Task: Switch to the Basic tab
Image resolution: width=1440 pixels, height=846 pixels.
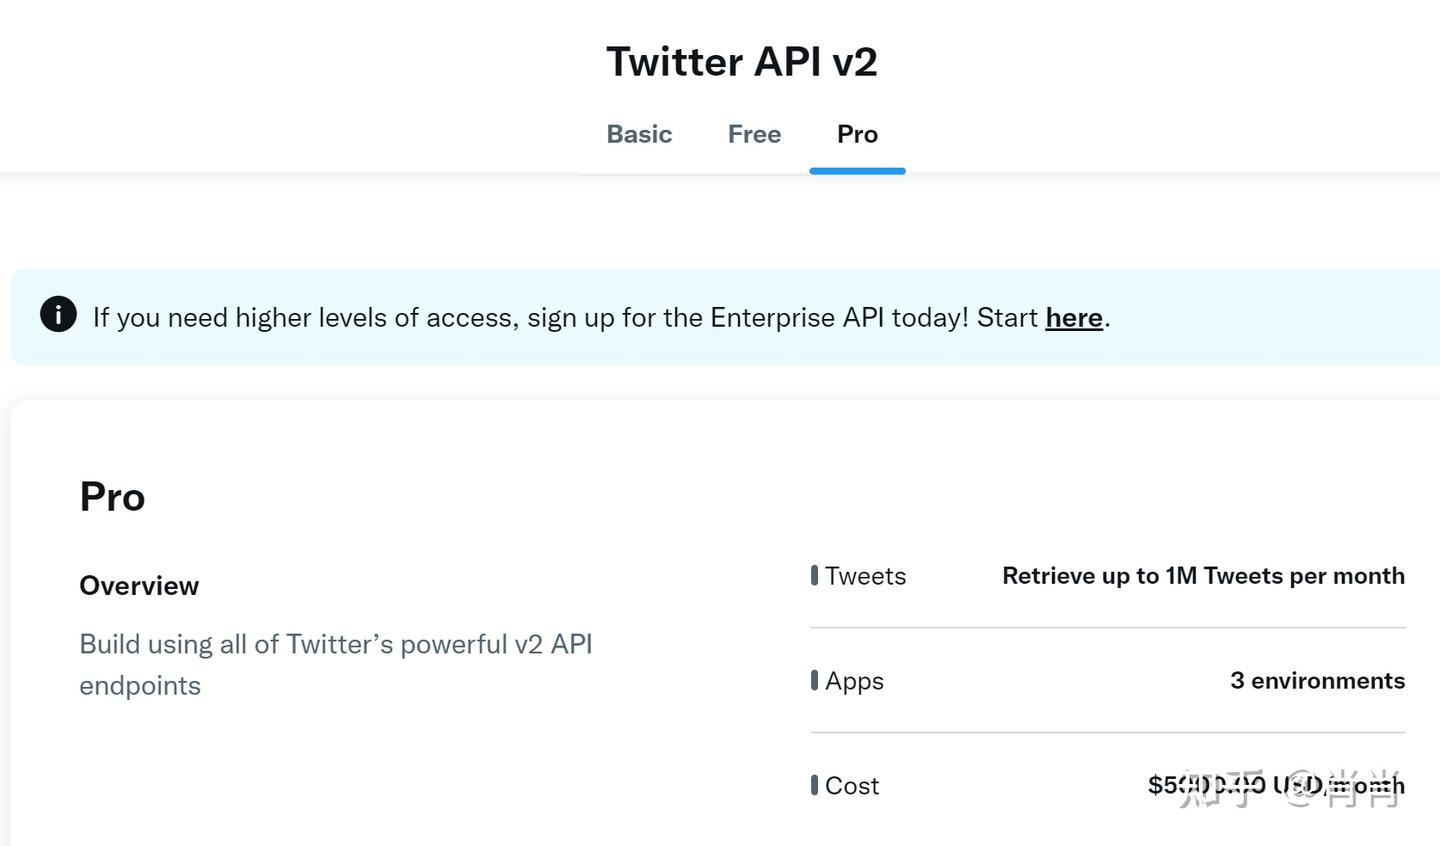Action: coord(639,134)
